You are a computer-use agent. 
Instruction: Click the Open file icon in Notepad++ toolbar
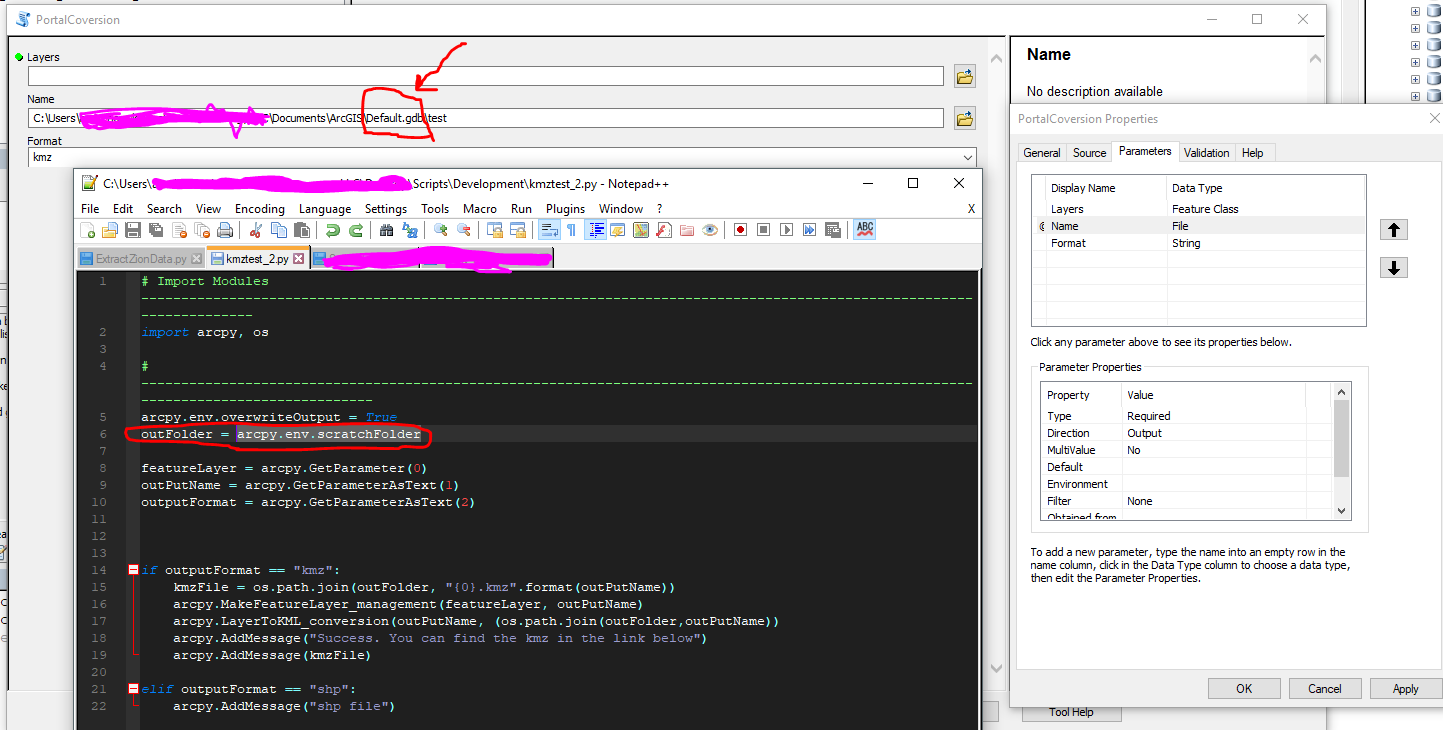click(x=110, y=230)
